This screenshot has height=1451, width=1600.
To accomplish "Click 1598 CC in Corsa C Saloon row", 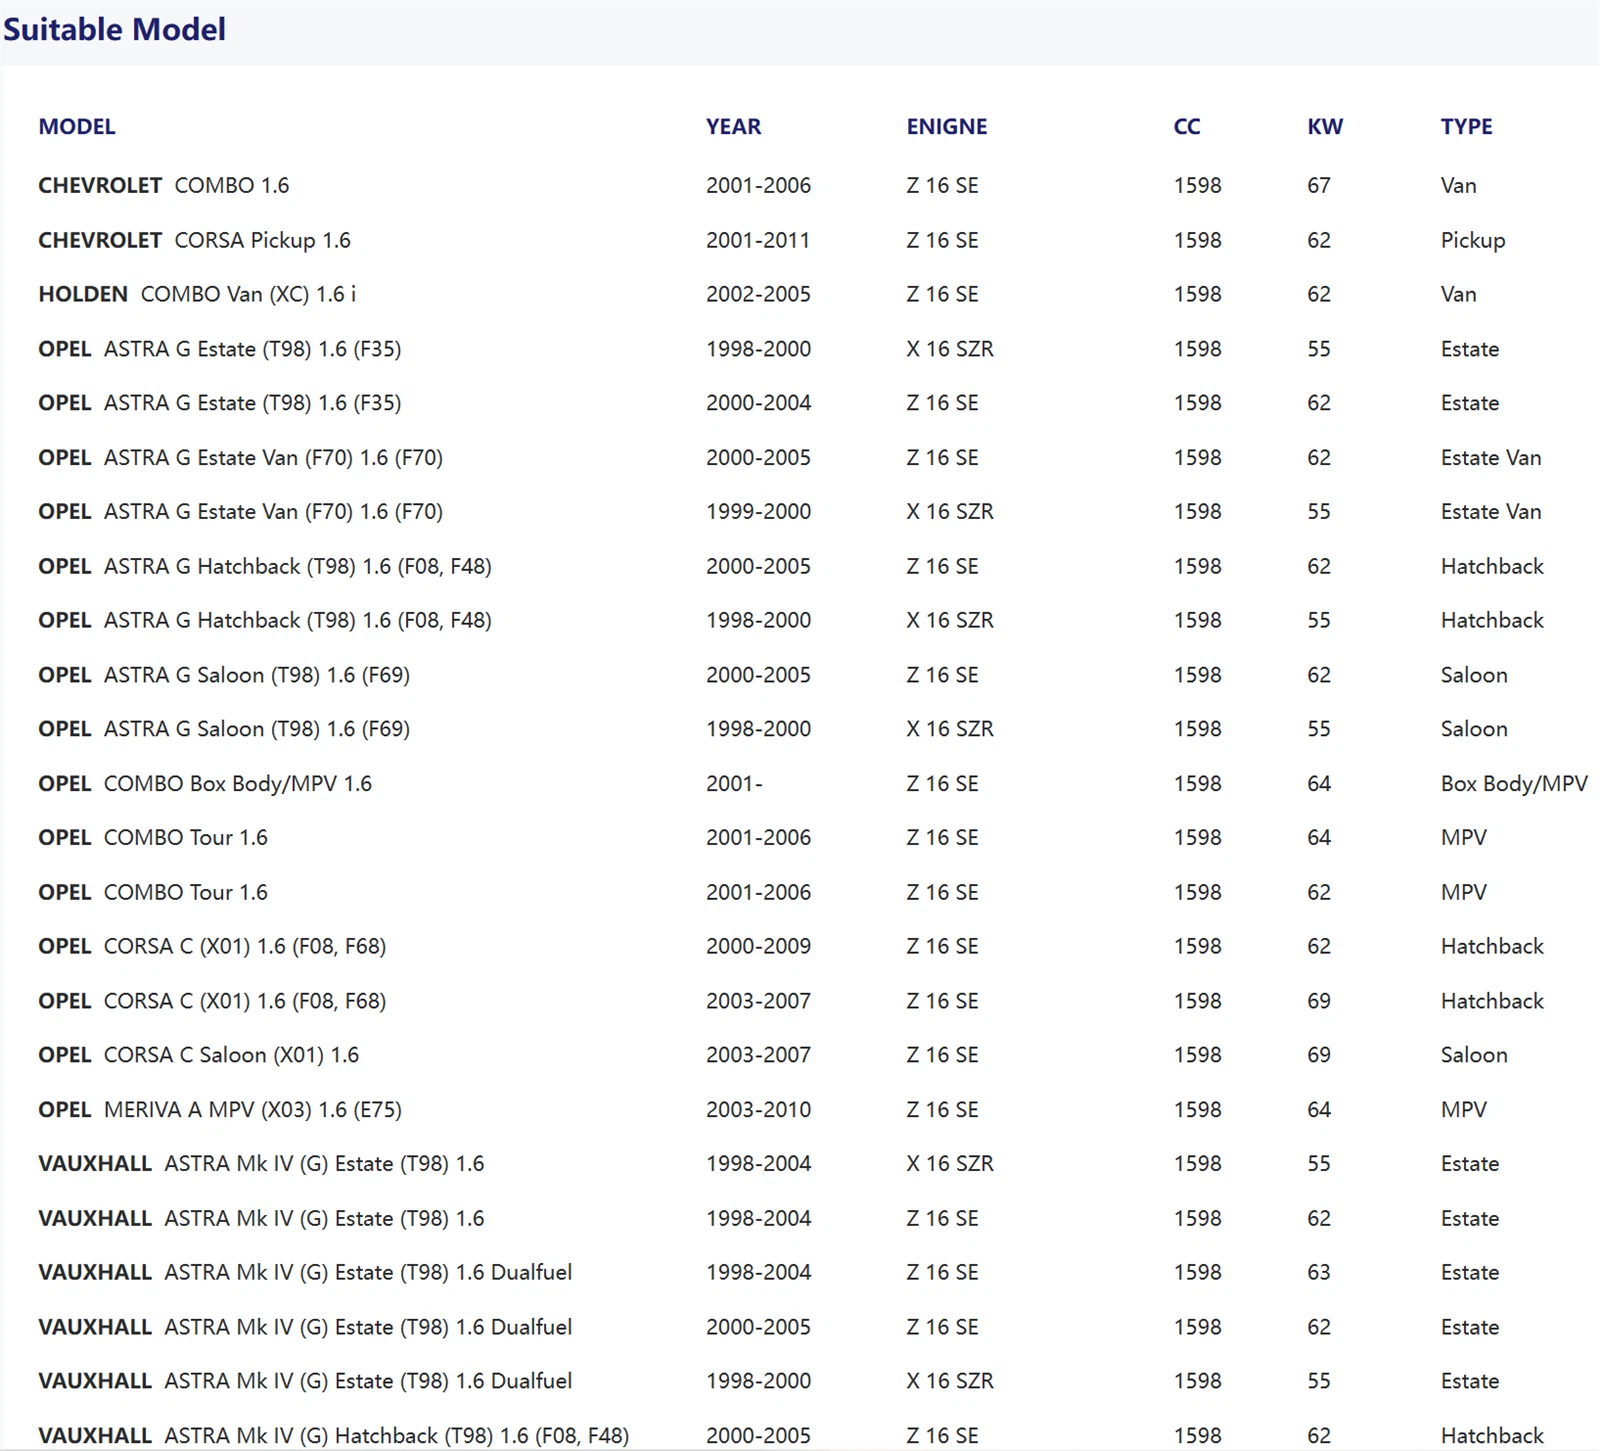I will [1198, 1056].
